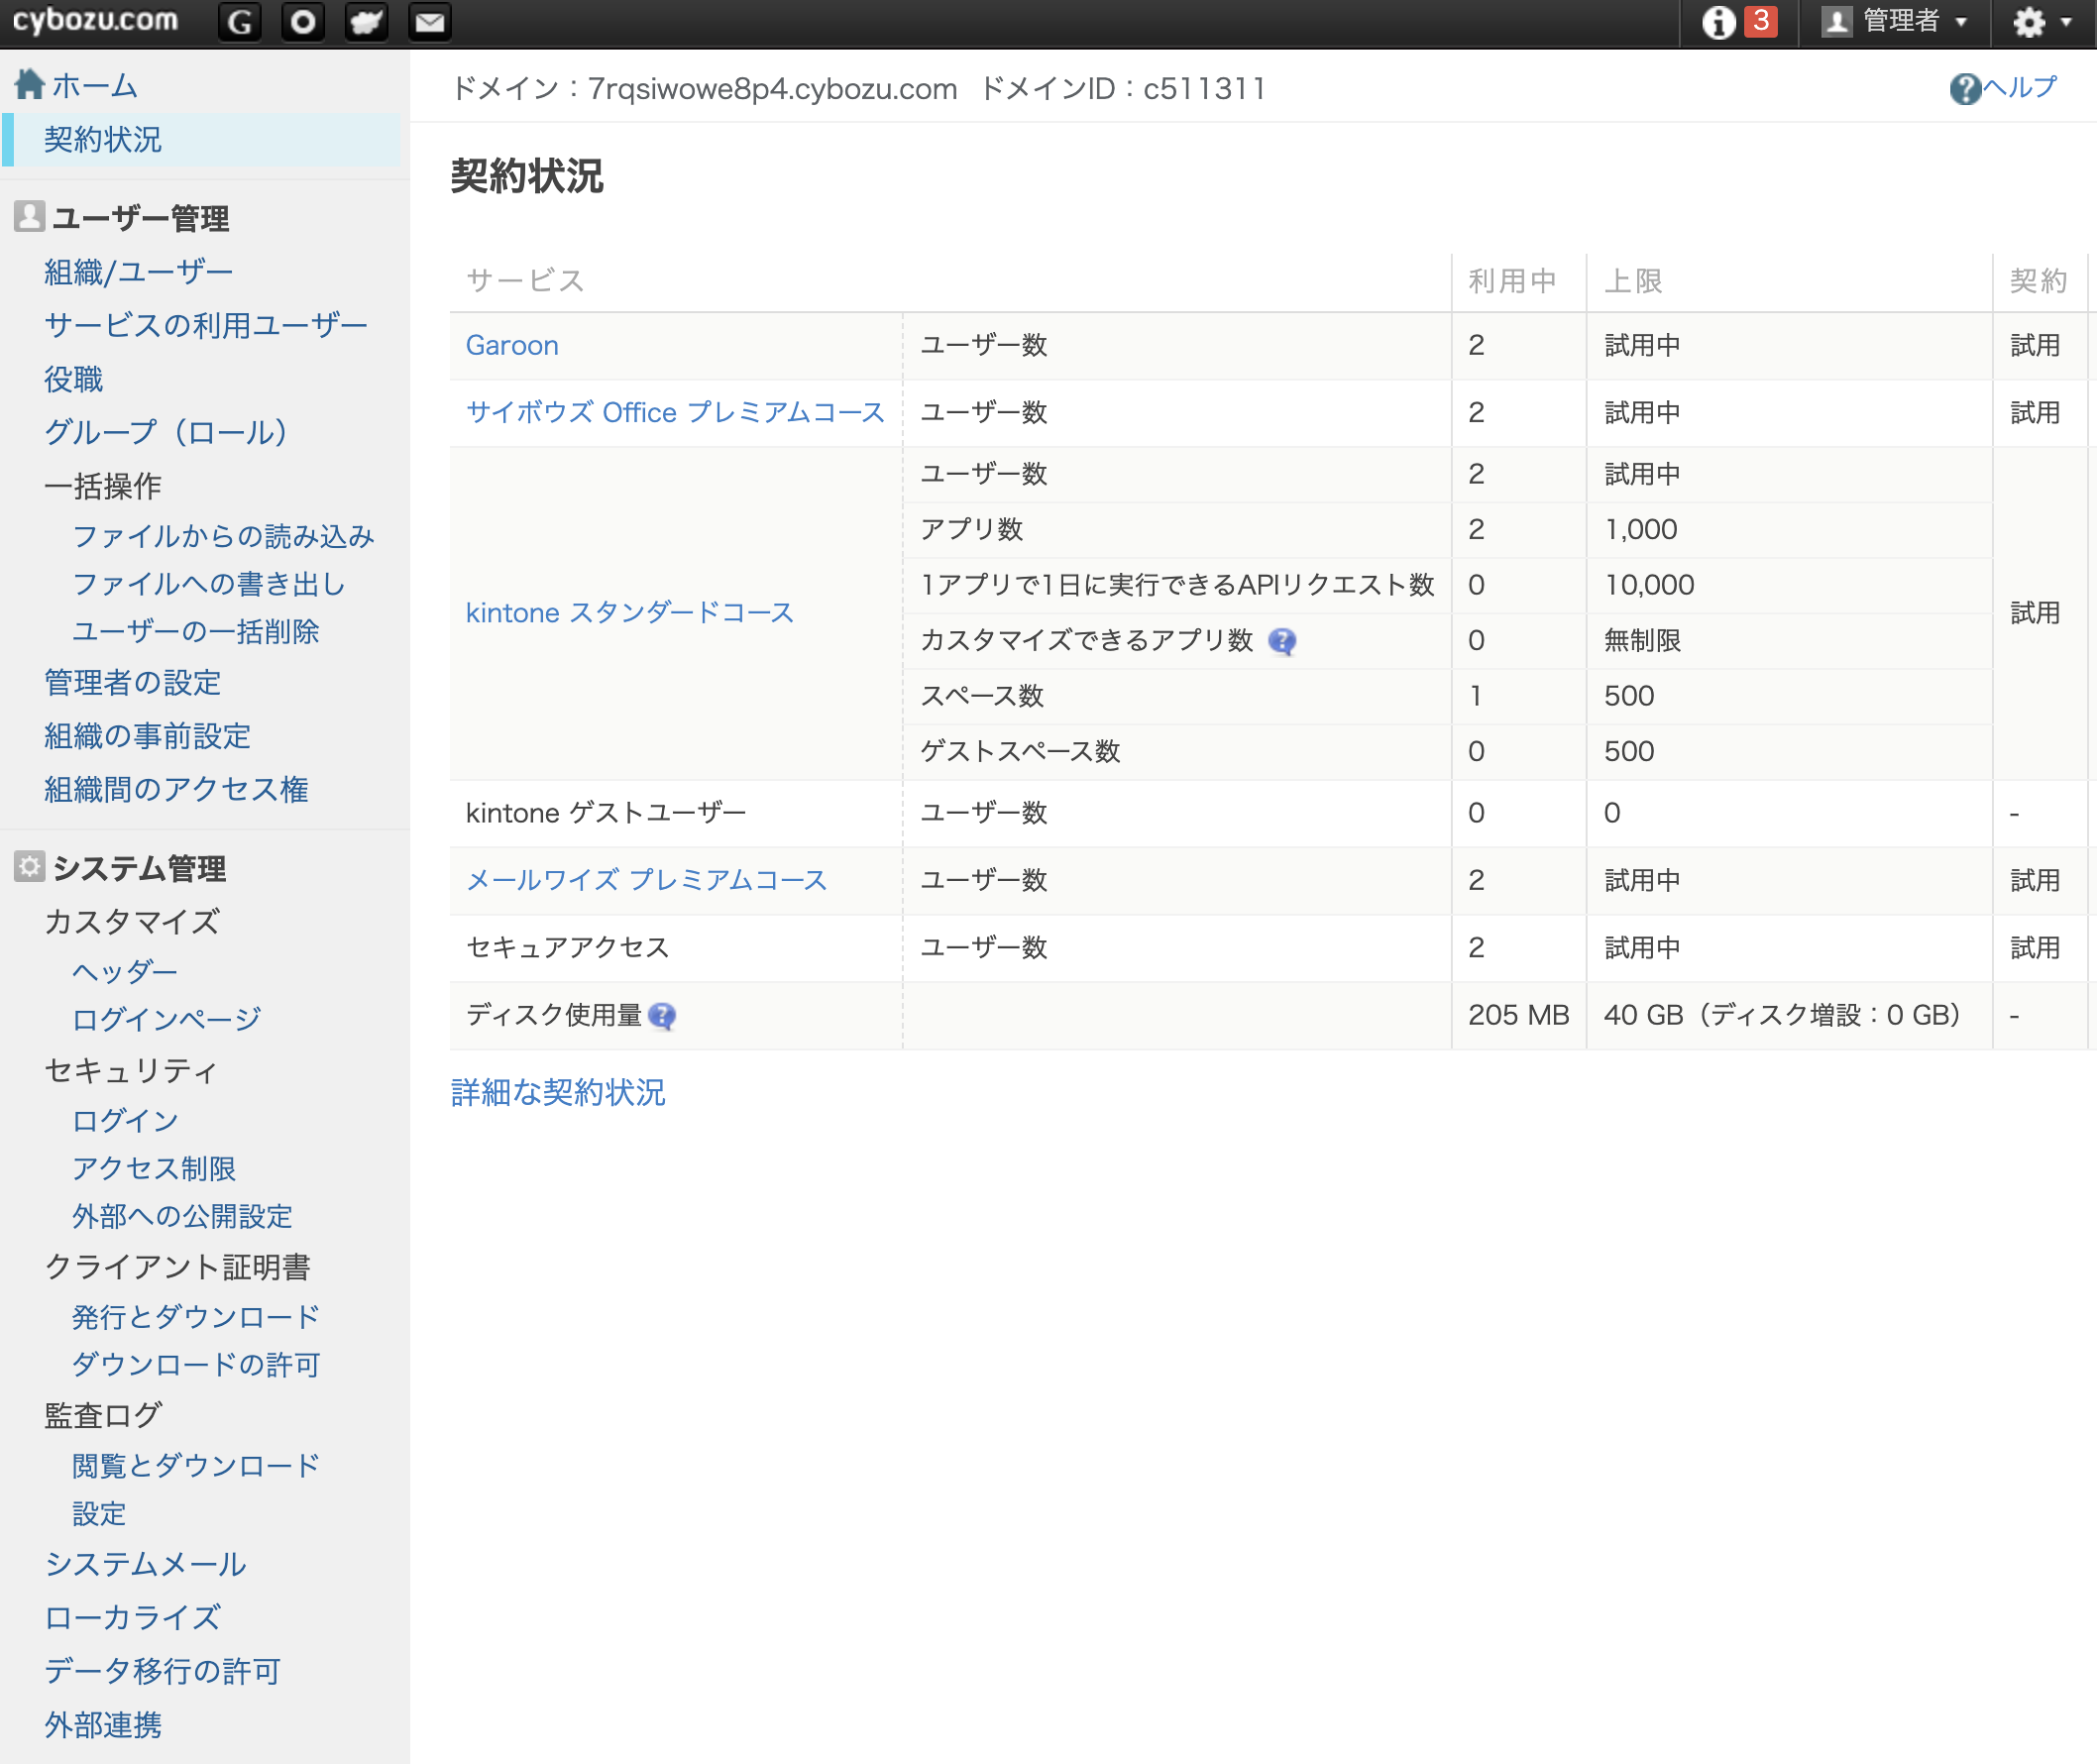Open the 管理者 user menu dropdown
Screen dimensions: 2097x1764
(1896, 21)
